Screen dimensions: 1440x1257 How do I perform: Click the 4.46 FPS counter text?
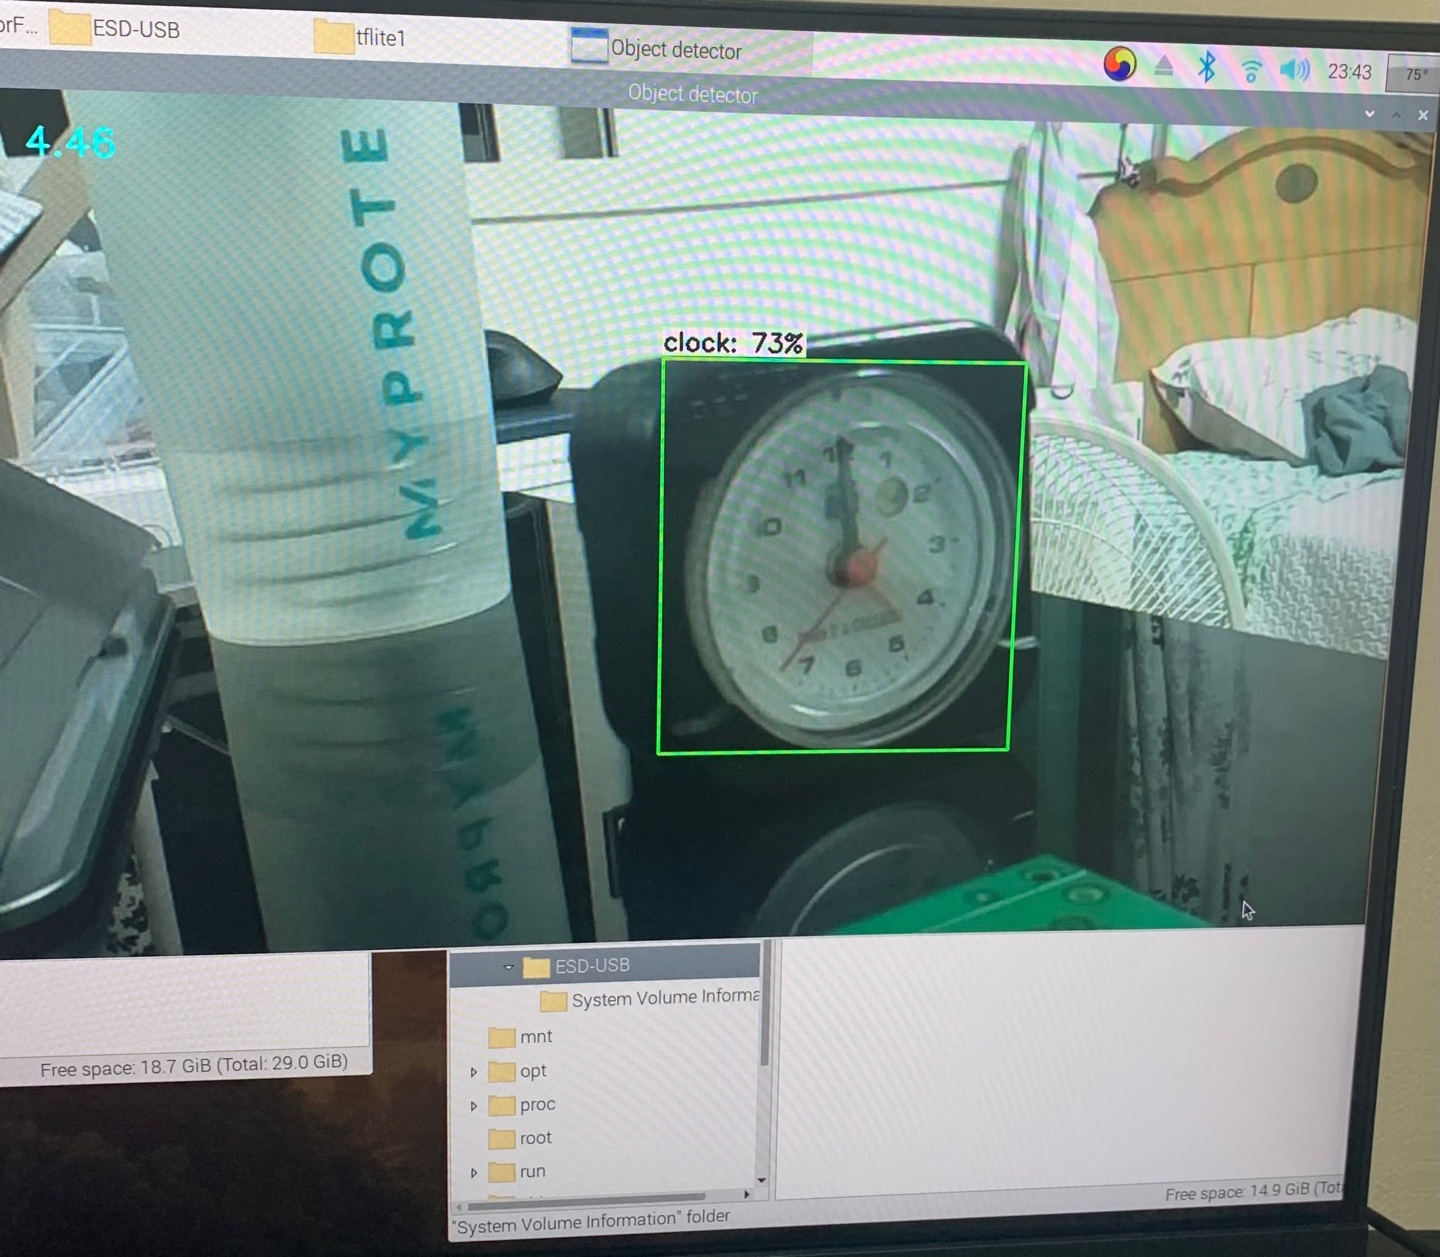coord(70,142)
